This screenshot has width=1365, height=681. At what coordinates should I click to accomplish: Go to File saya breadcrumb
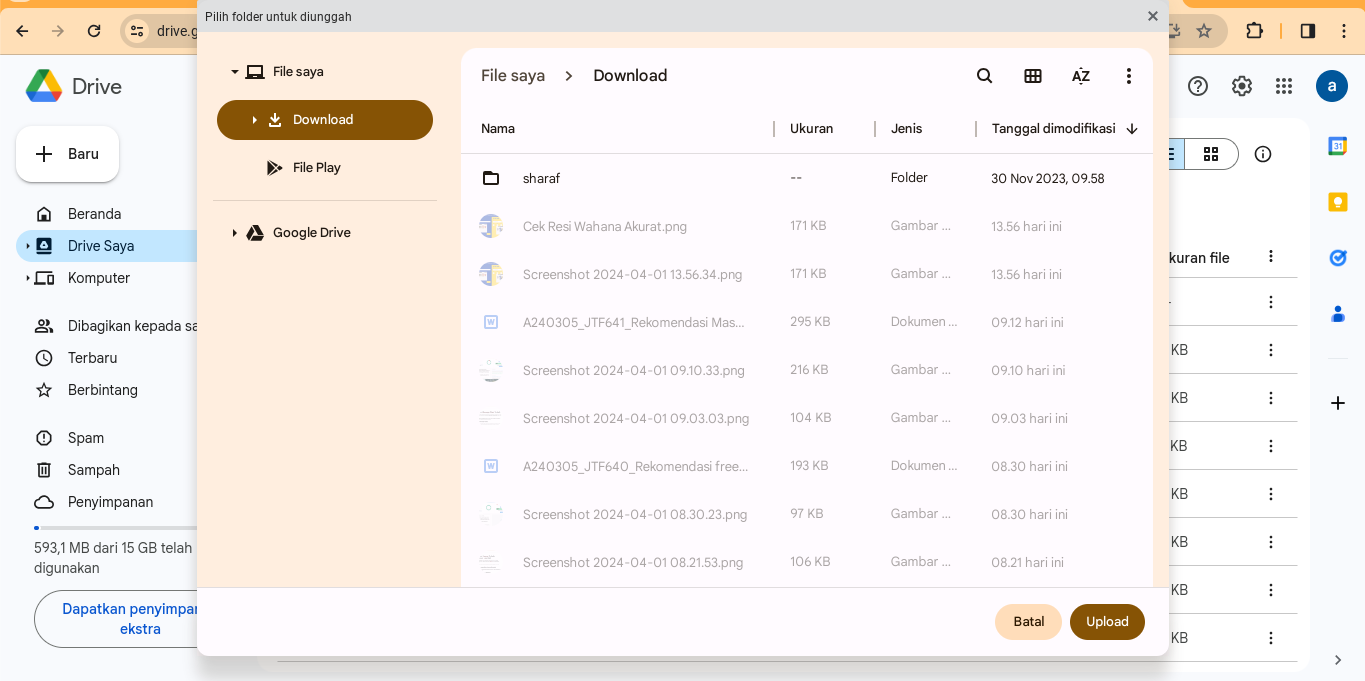coord(513,76)
